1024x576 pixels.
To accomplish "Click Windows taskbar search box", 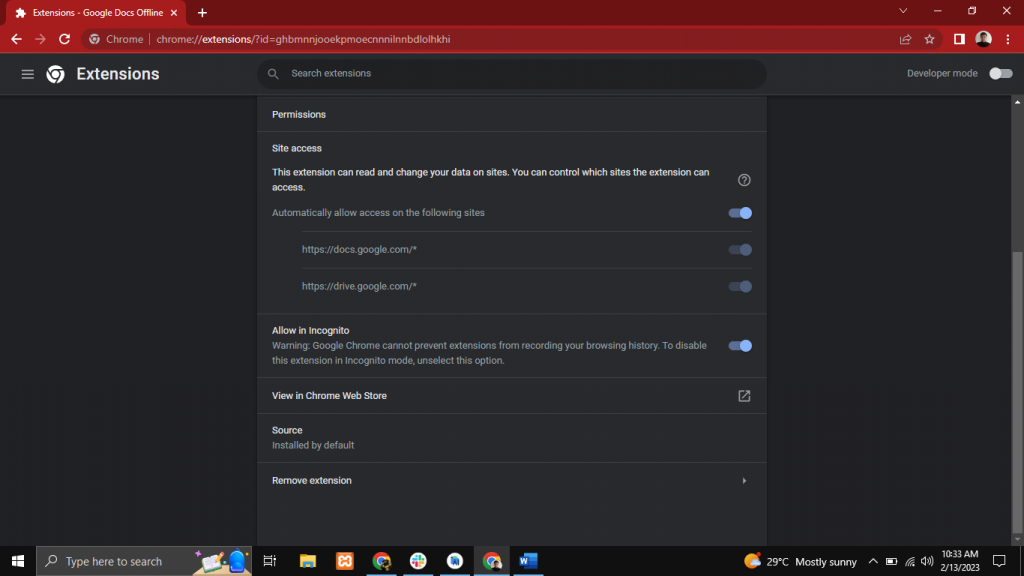I will [x=144, y=561].
